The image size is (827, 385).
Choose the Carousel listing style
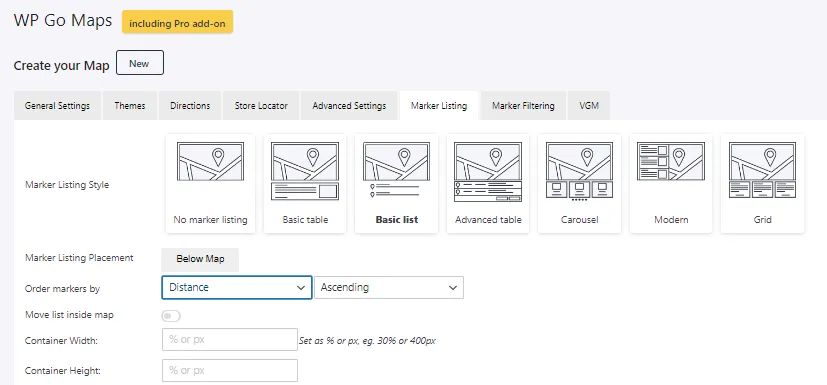click(579, 183)
